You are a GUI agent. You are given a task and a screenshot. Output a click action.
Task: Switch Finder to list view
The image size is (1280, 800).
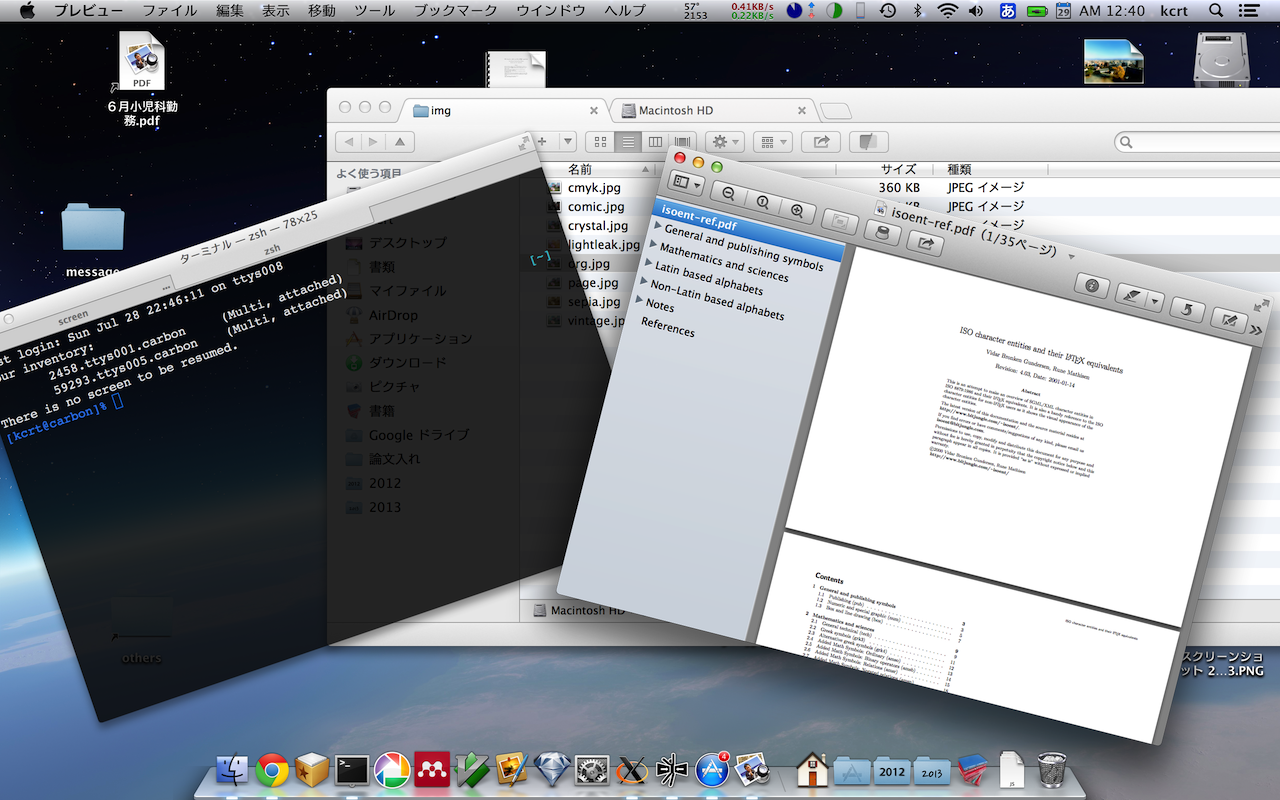628,142
